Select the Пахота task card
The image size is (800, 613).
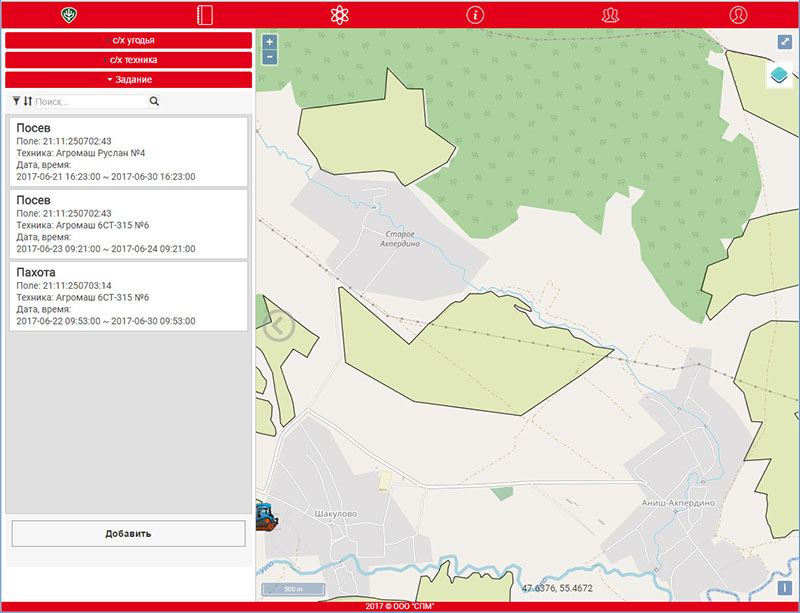point(128,297)
